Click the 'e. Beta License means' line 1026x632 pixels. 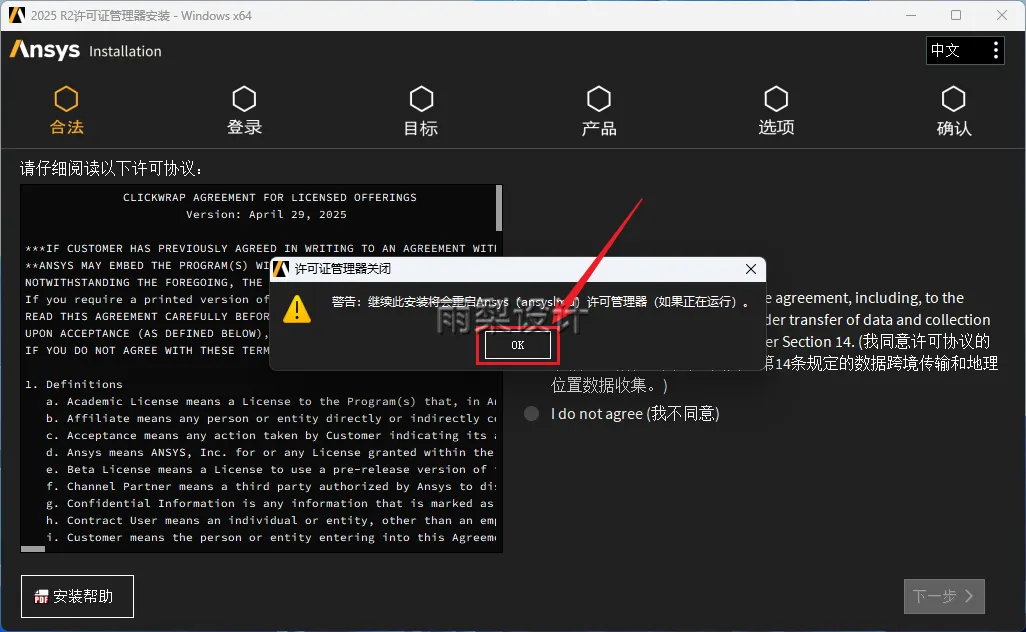[x=271, y=470]
